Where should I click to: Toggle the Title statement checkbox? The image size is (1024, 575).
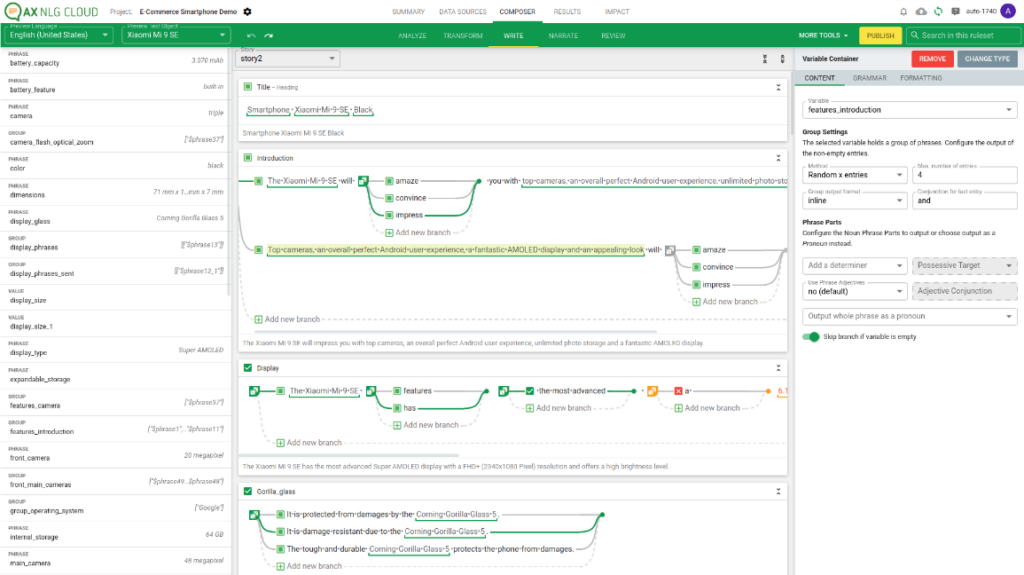248,86
